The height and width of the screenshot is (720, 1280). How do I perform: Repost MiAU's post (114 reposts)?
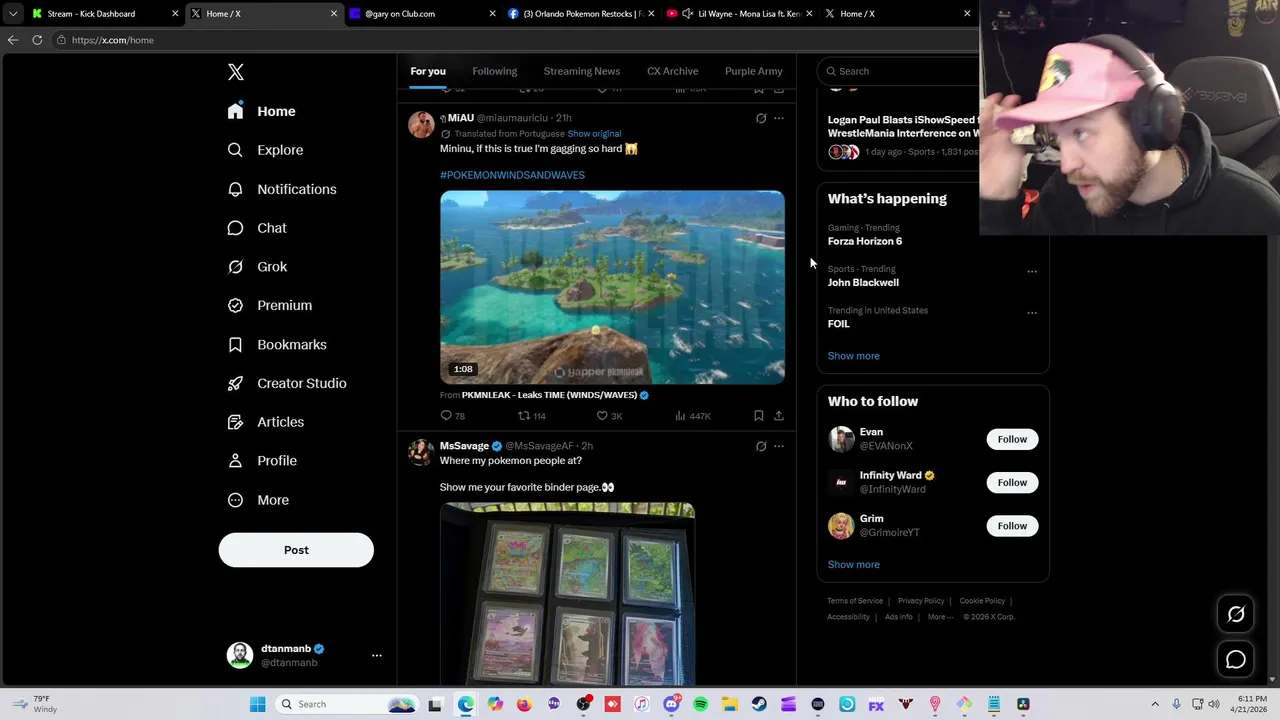point(531,416)
